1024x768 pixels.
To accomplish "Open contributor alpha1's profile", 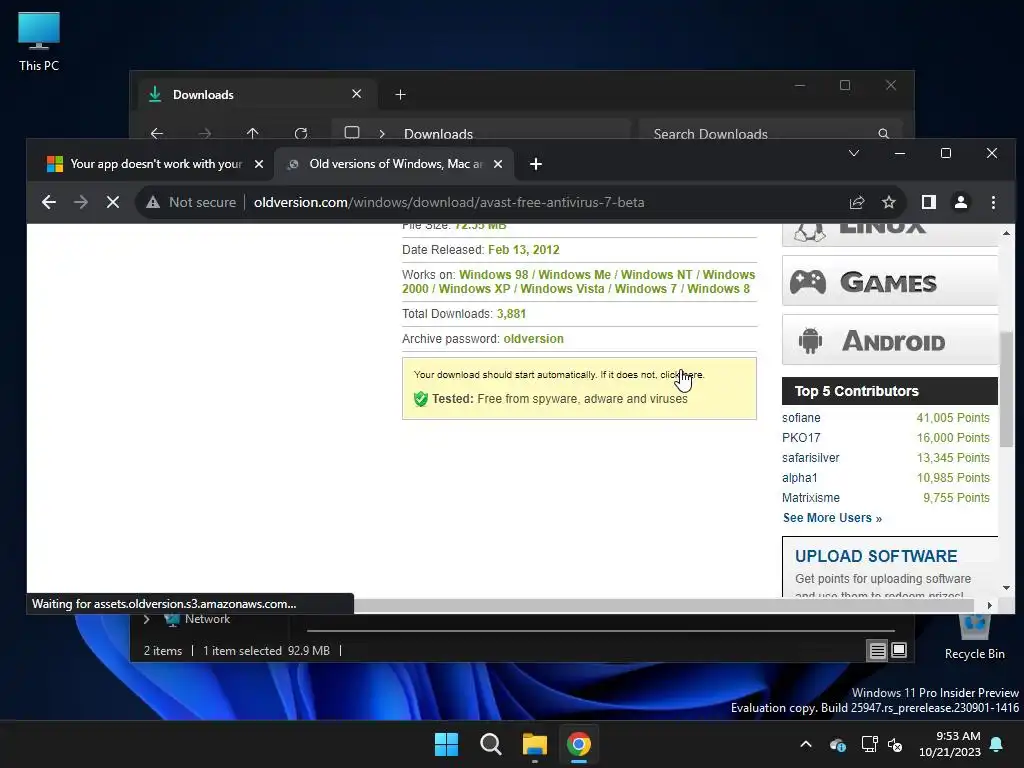I will [799, 478].
